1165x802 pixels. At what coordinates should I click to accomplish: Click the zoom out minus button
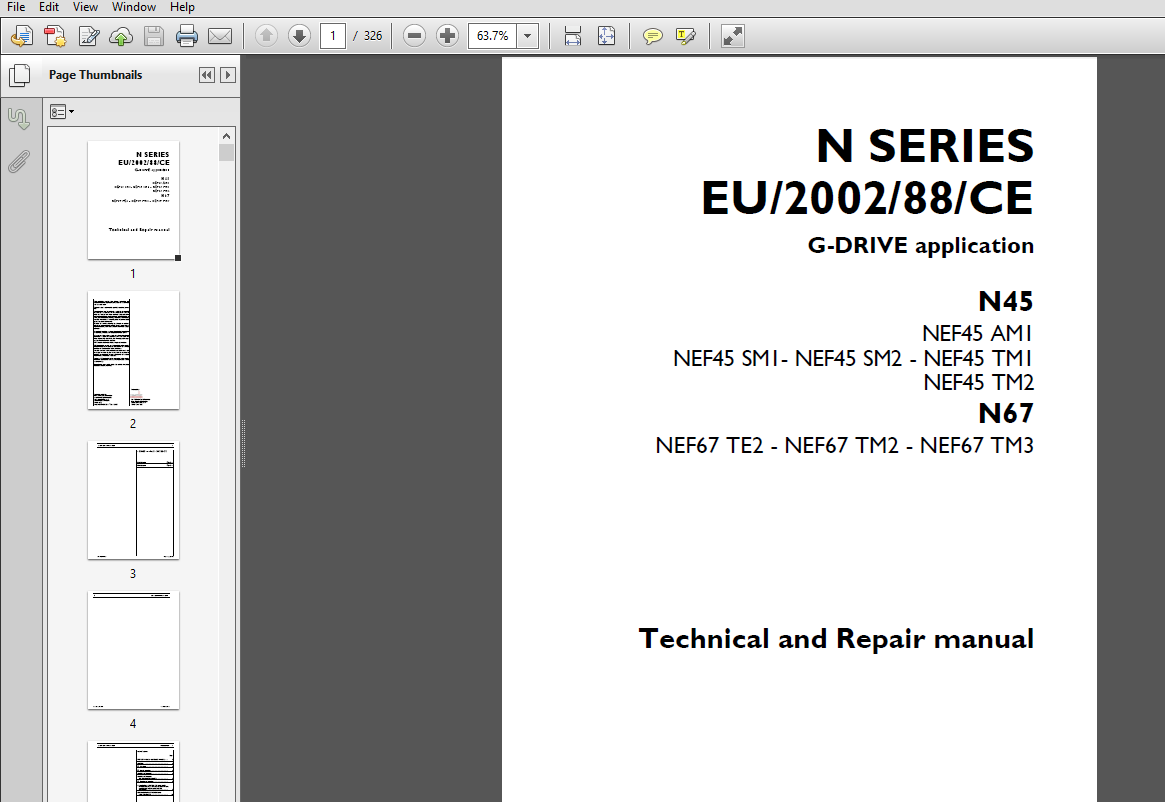(415, 36)
